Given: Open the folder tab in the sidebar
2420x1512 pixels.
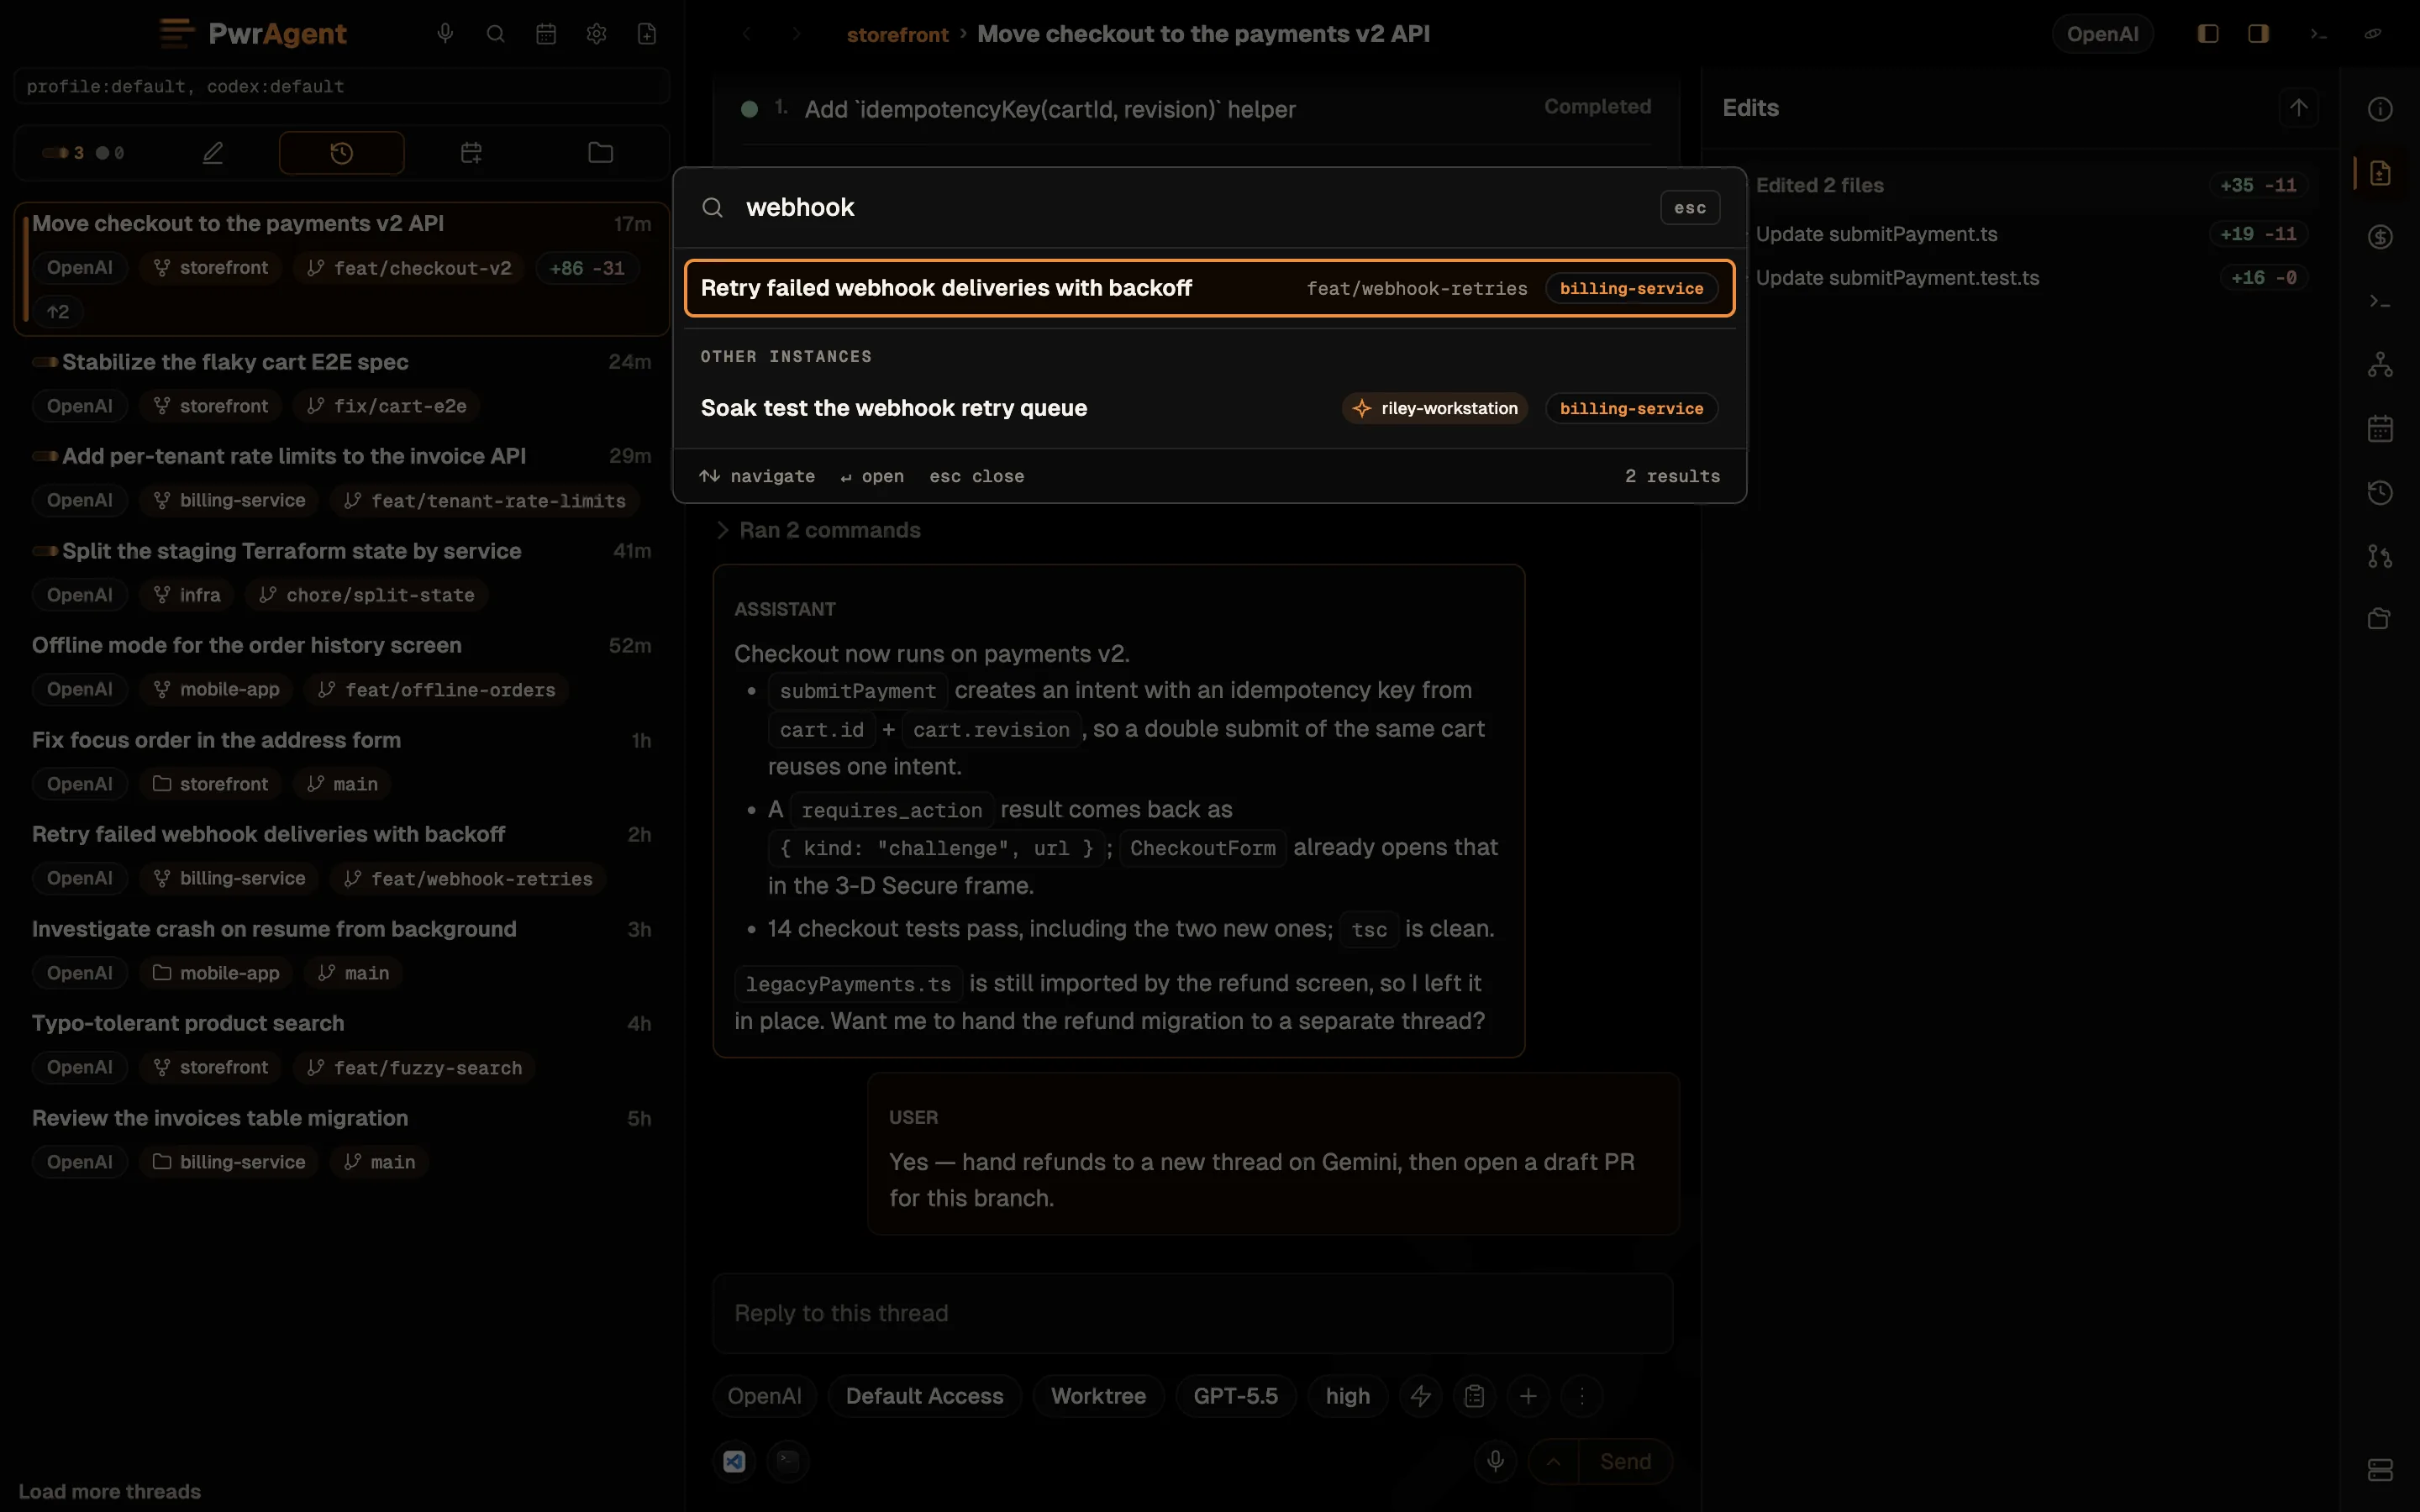Looking at the screenshot, I should click(600, 153).
